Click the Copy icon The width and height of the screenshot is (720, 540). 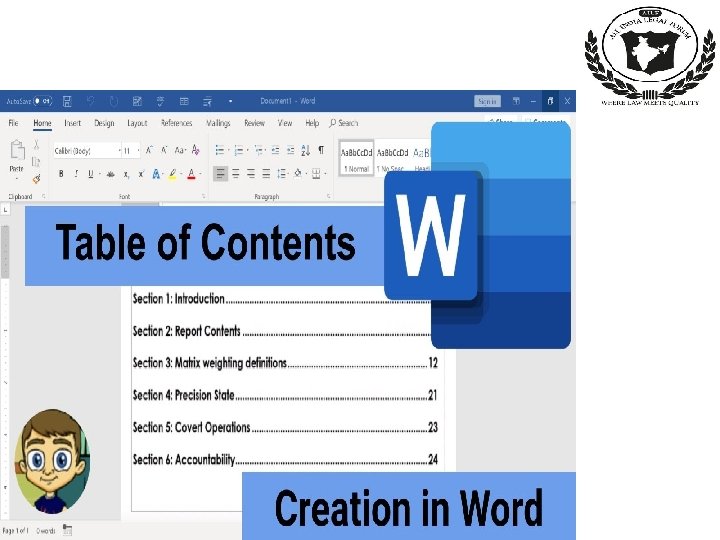[x=36, y=162]
